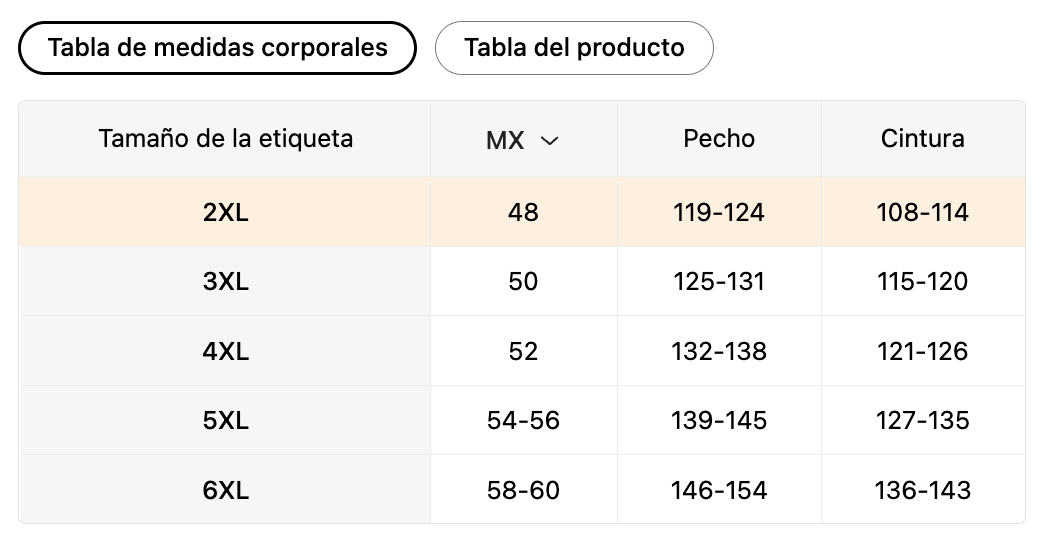The image size is (1038, 540).
Task: Click chest measurement 146-154
Action: [x=719, y=490]
